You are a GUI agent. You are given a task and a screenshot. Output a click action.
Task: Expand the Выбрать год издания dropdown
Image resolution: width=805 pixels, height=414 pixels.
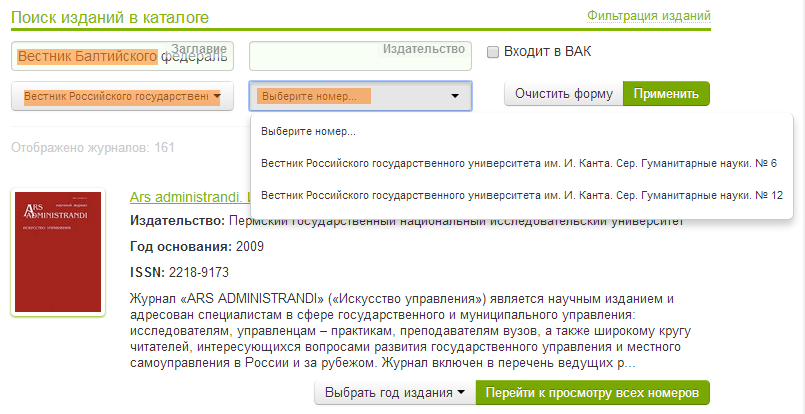point(394,393)
